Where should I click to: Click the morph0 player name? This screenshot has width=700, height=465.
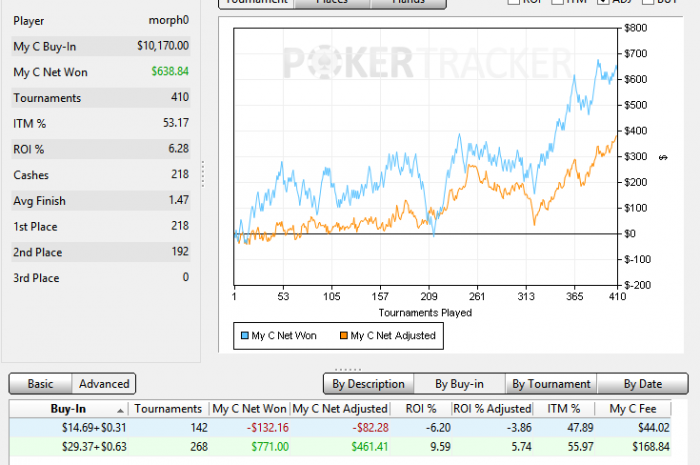[x=169, y=21]
